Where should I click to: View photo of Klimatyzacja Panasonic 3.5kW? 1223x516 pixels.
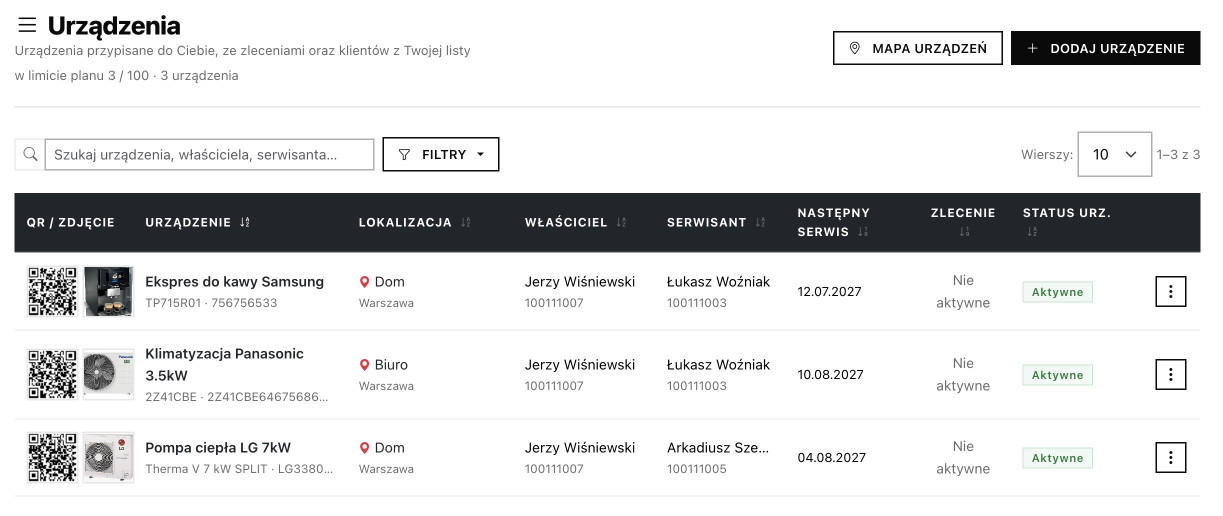pos(108,375)
